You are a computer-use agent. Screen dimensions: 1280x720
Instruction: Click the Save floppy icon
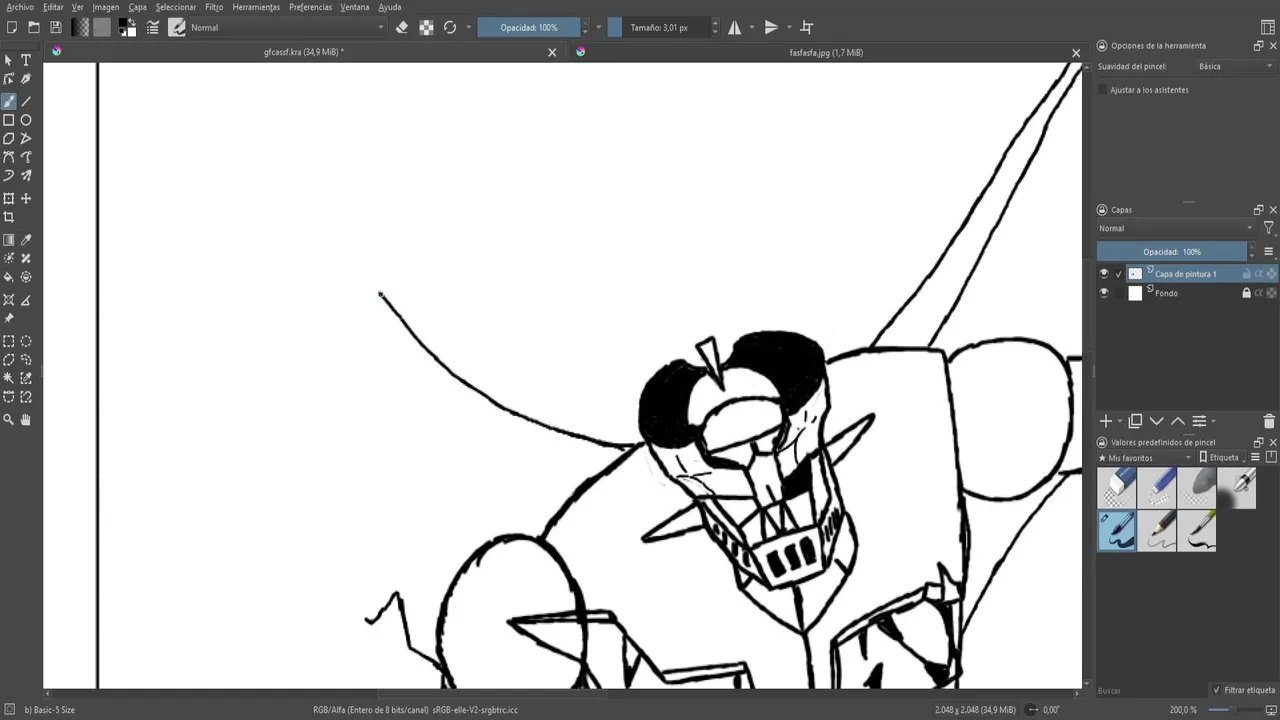coord(56,28)
